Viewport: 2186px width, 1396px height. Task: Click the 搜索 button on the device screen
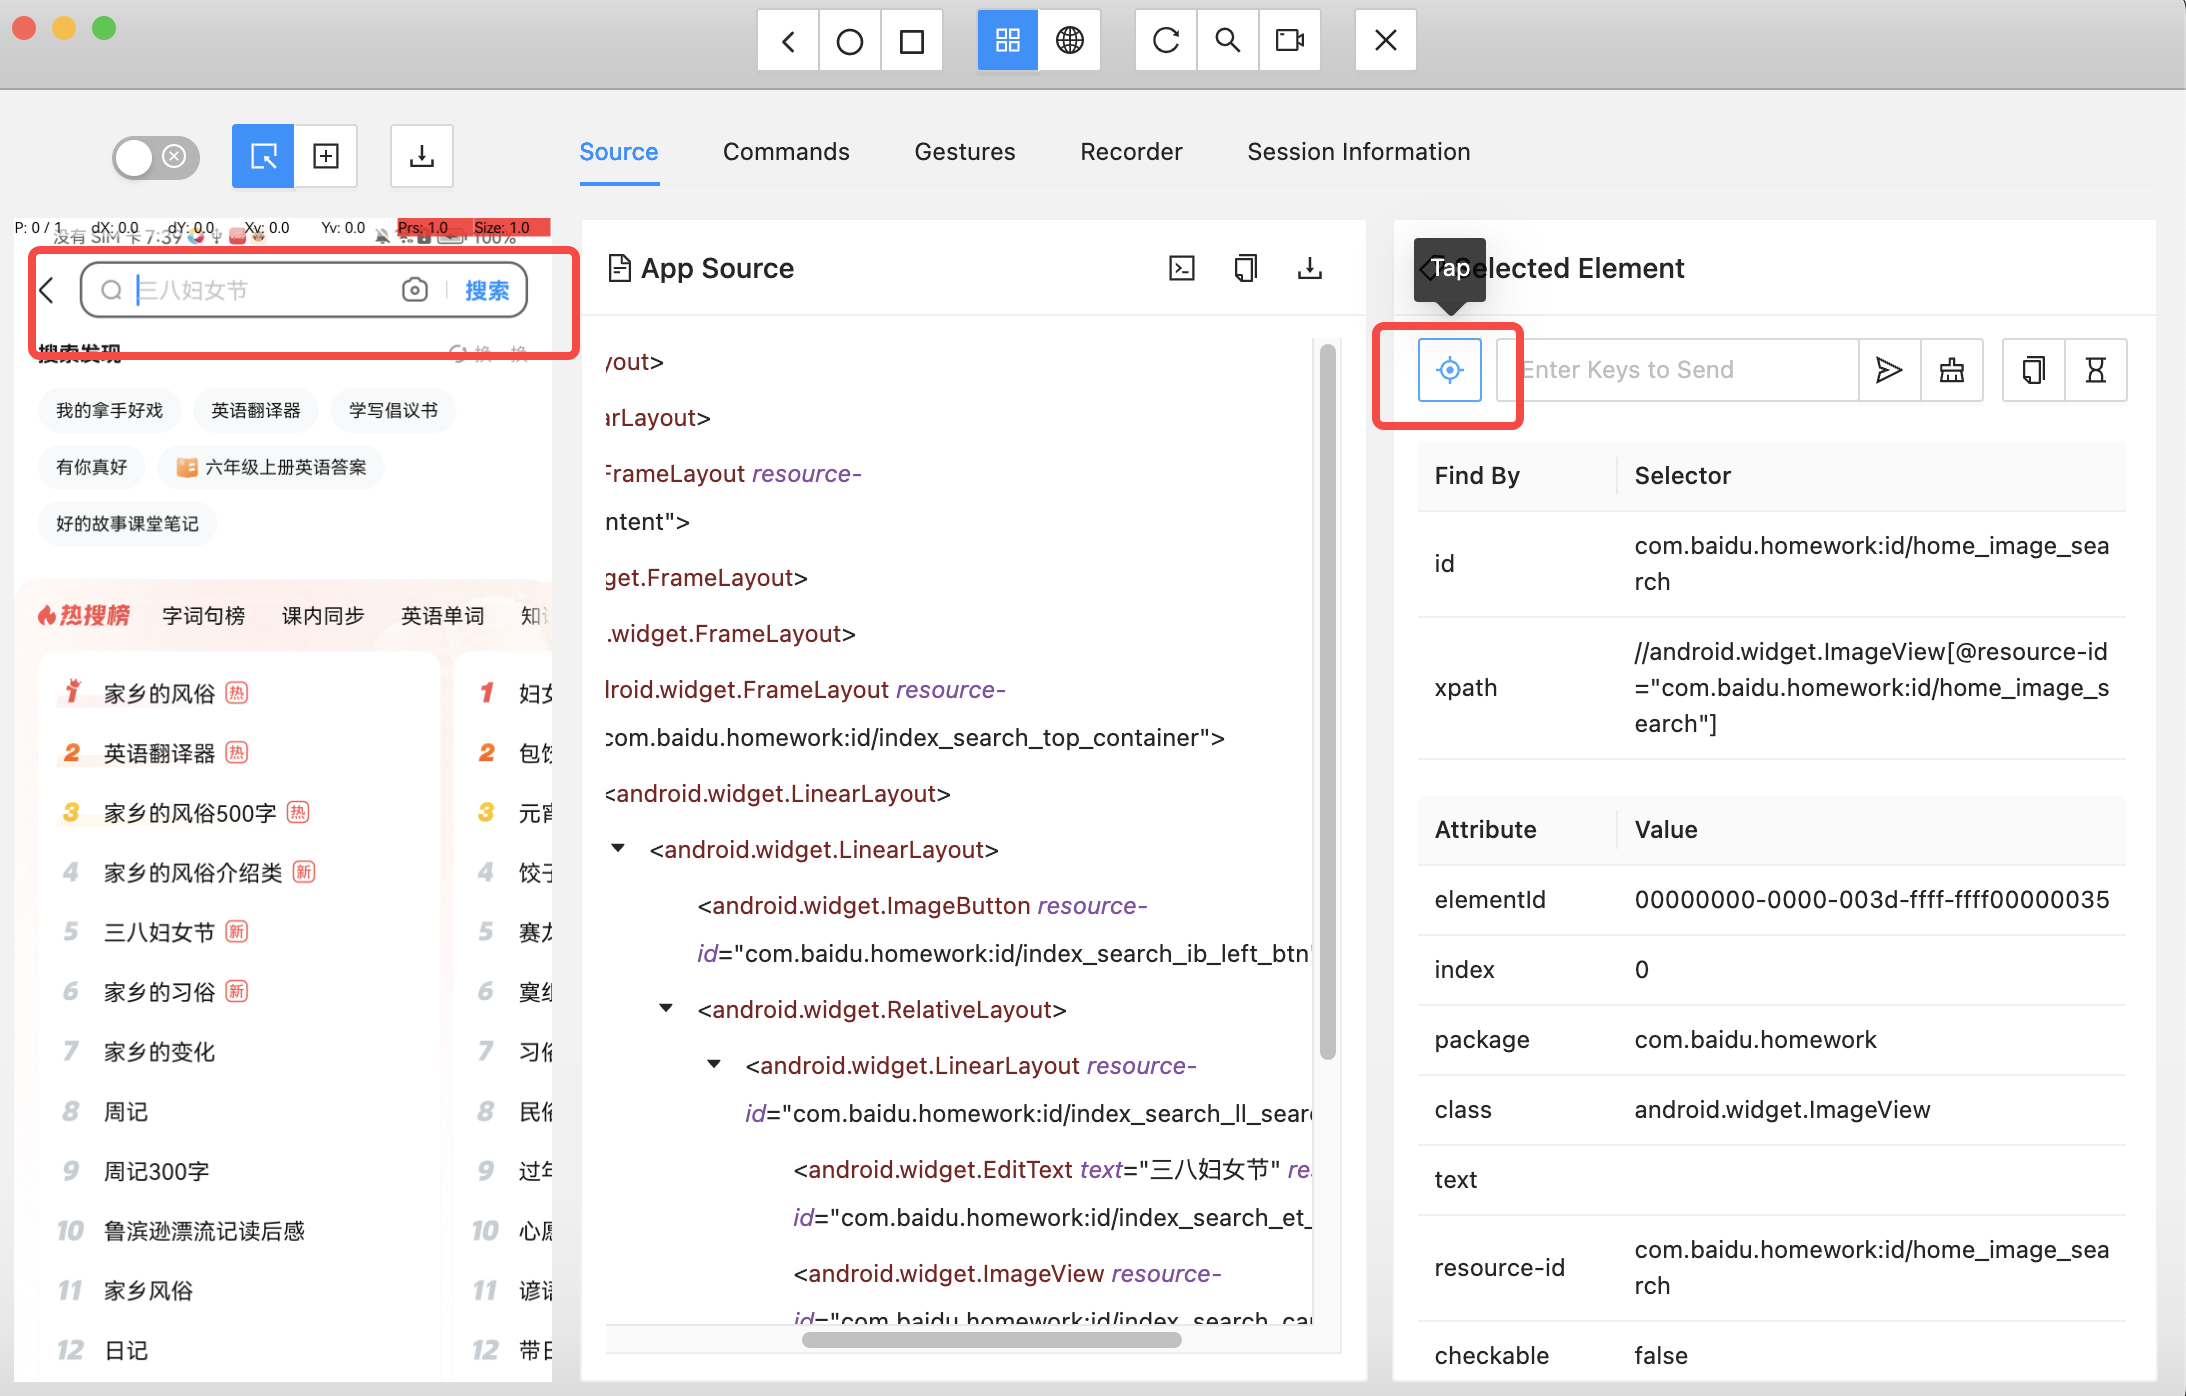tap(487, 290)
